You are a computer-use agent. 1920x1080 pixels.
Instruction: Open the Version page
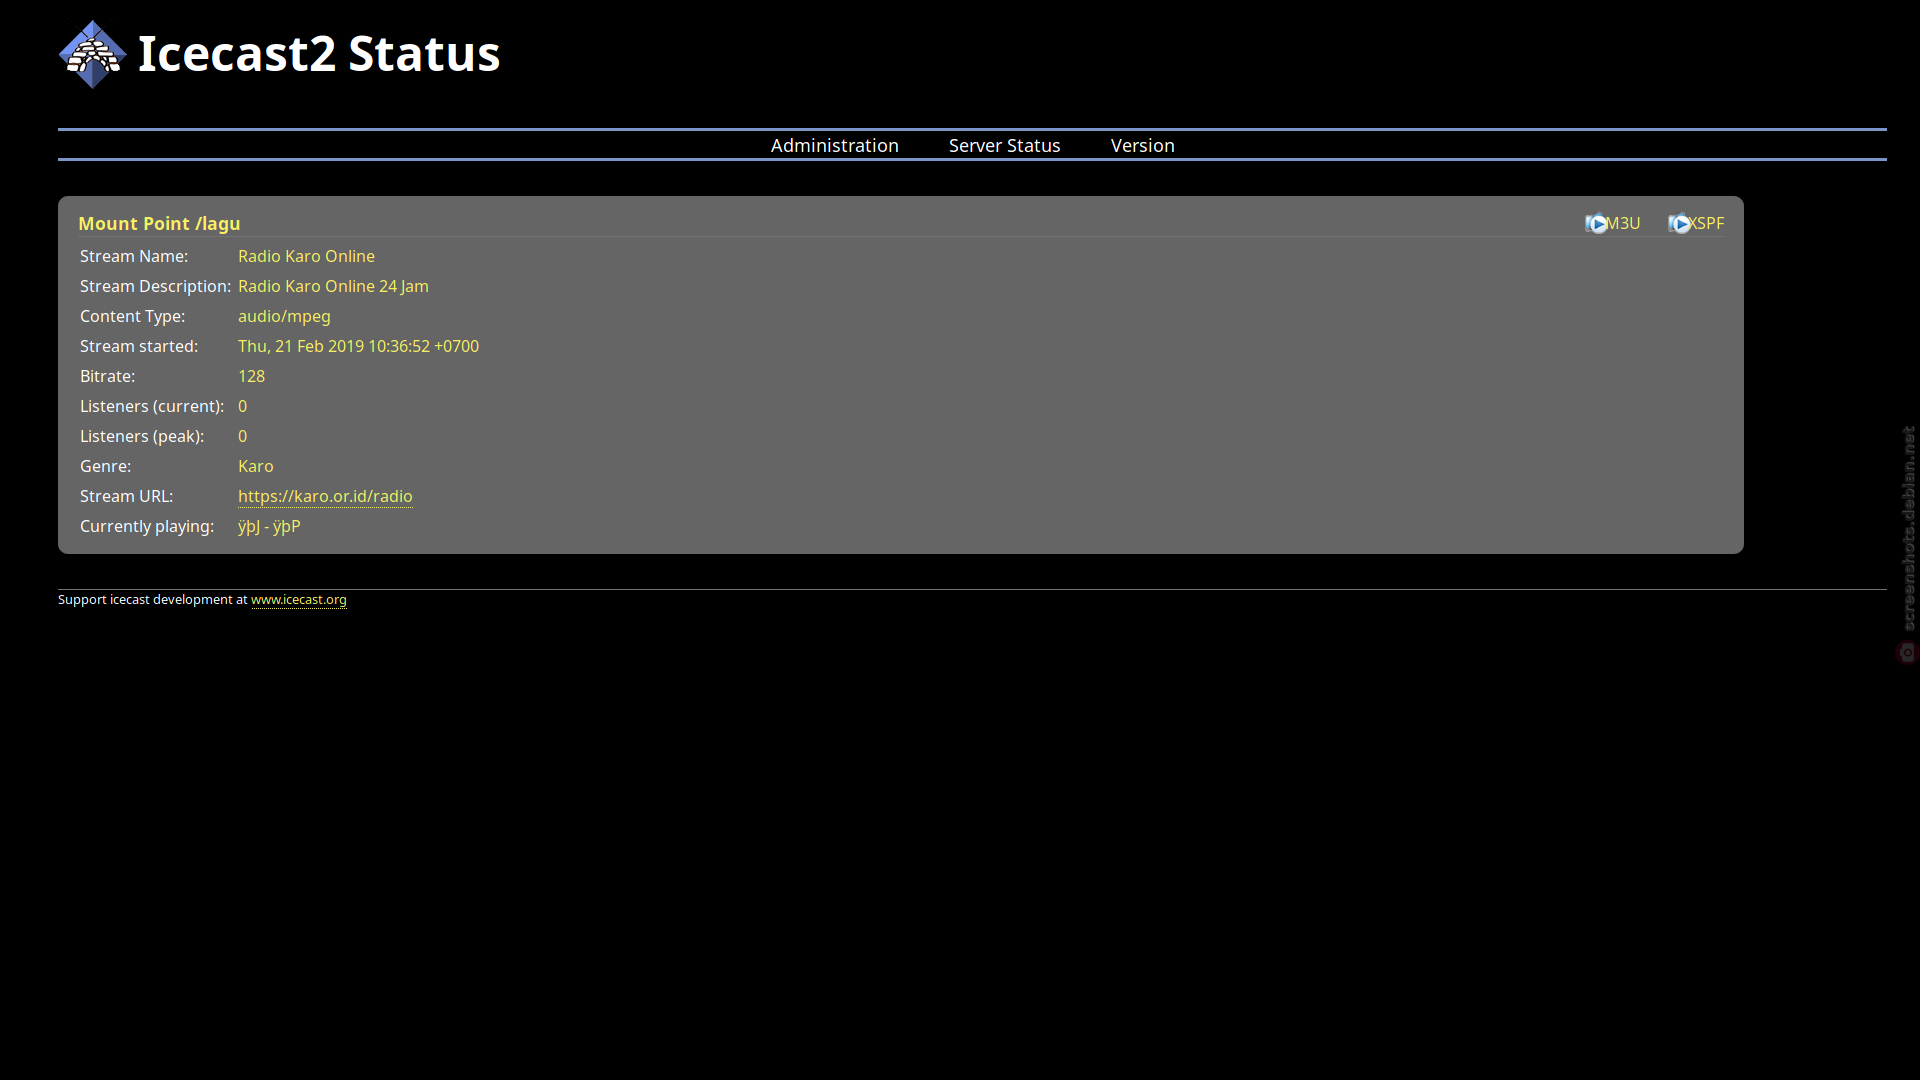pyautogui.click(x=1142, y=145)
